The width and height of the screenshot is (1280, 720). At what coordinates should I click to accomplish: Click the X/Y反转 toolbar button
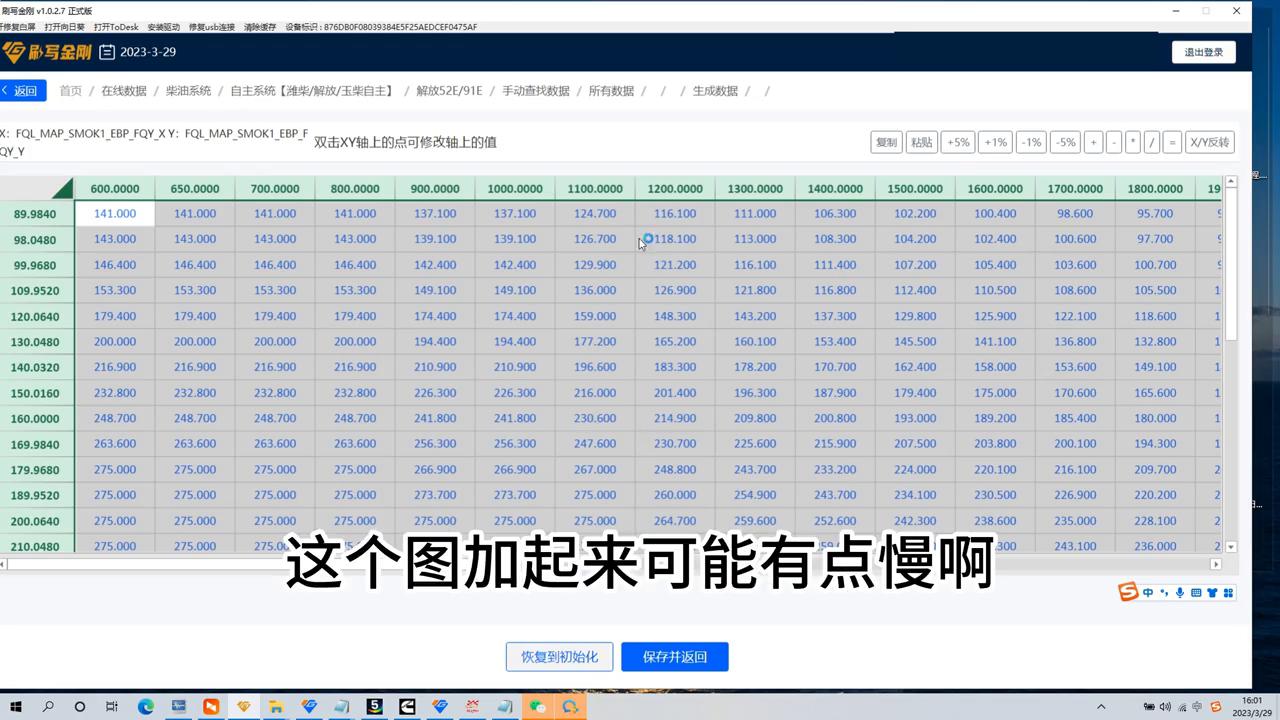click(x=1211, y=142)
